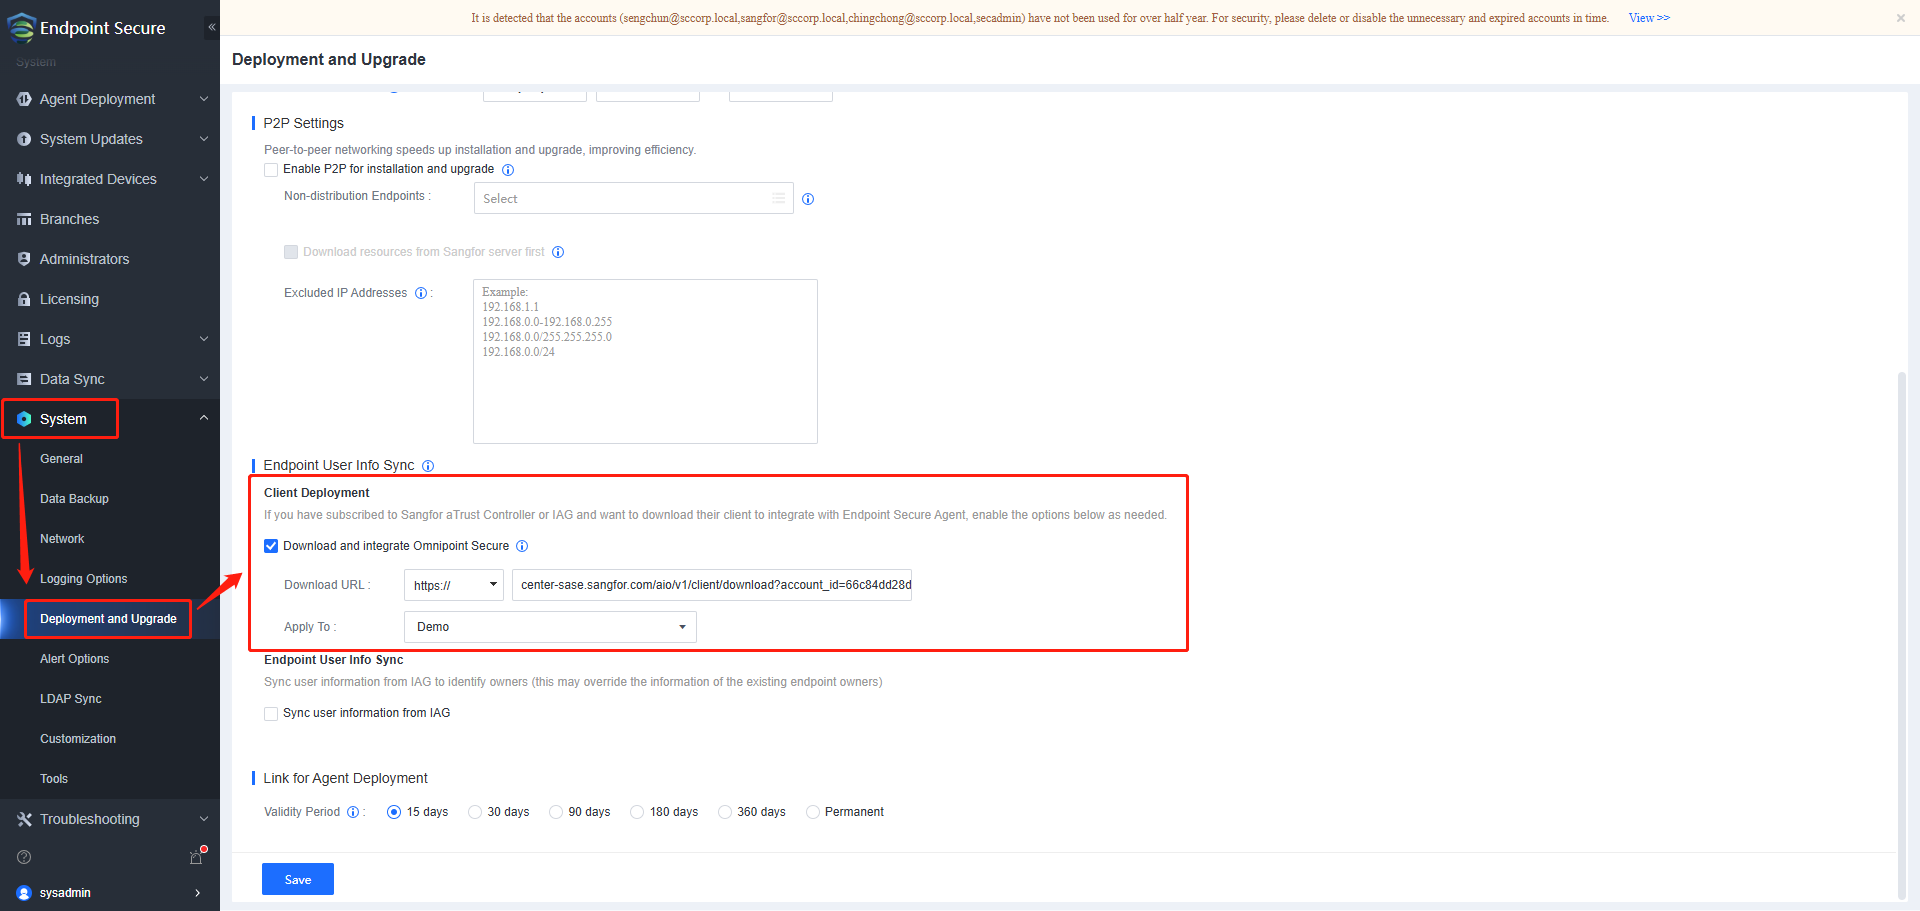Open sysadmin account menu arrow
This screenshot has height=911, width=1920.
coord(198,893)
